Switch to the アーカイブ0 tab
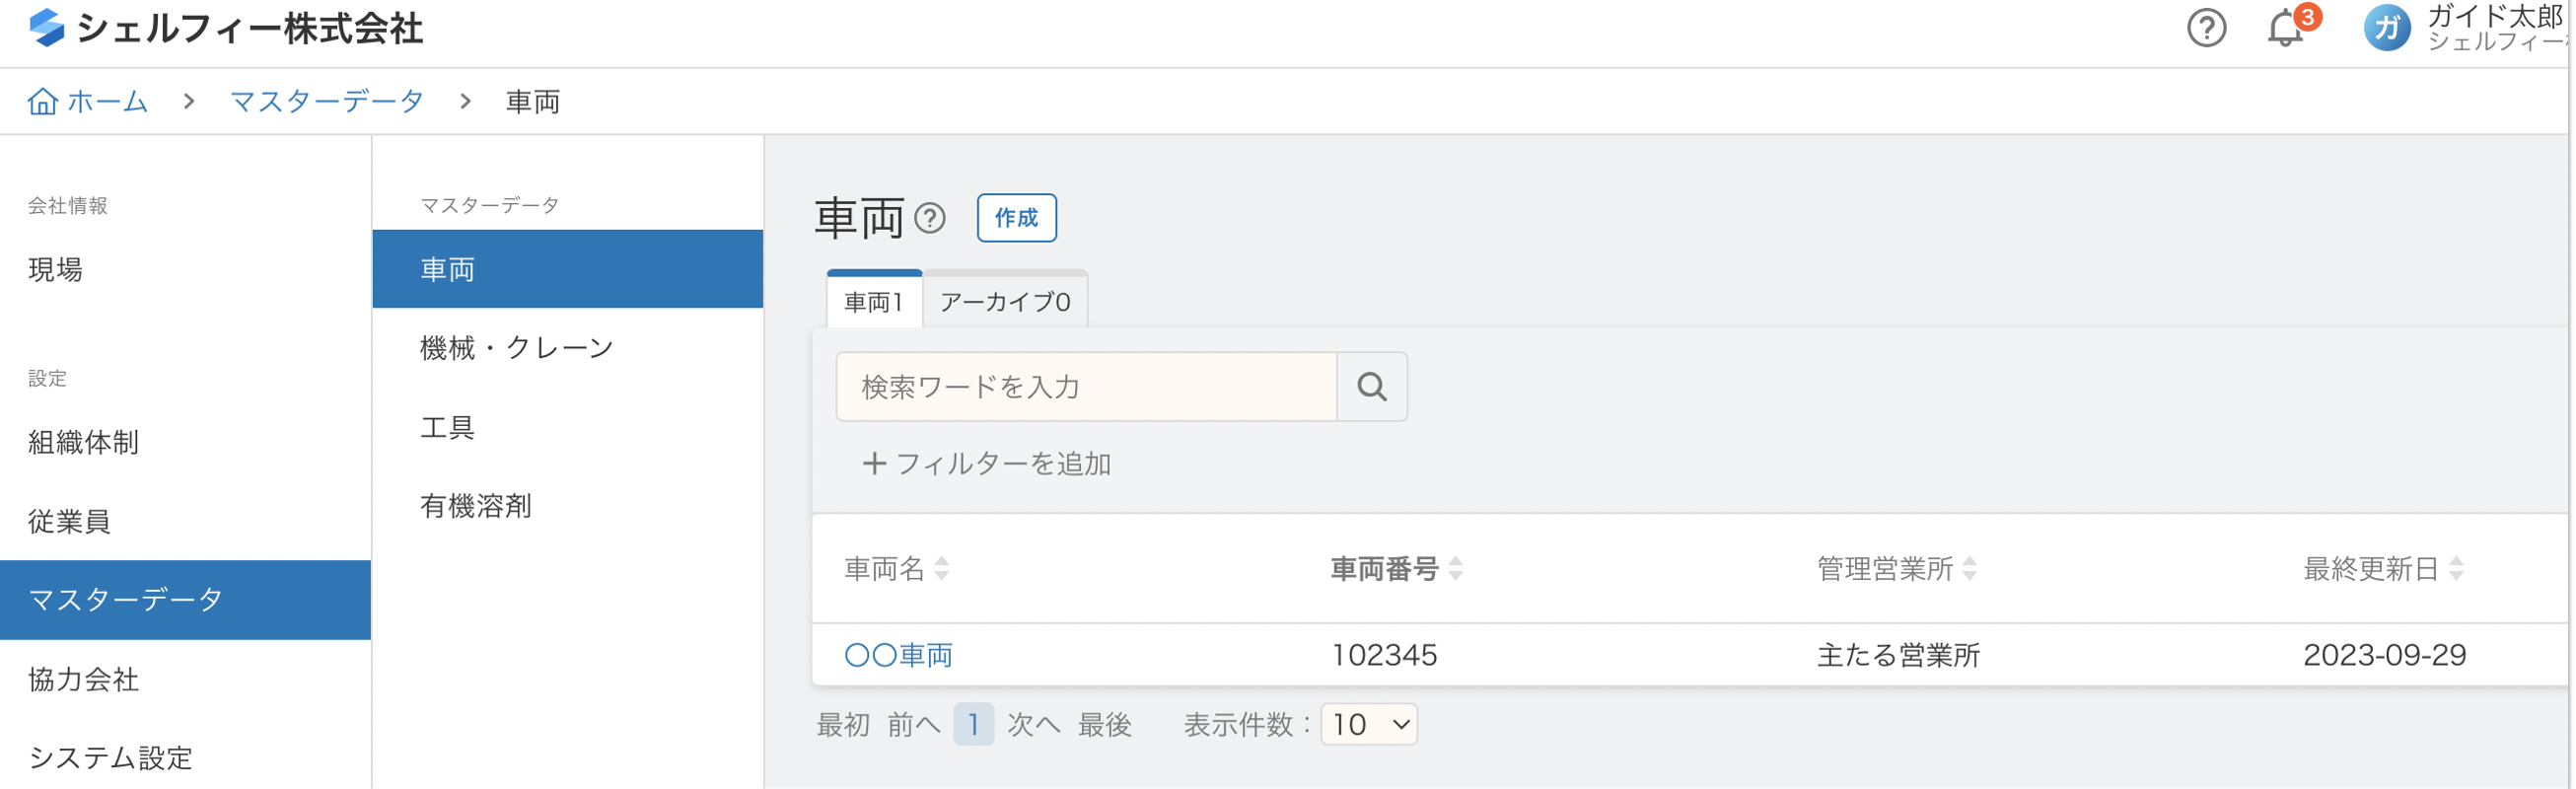Viewport: 2576px width, 789px height. (1005, 301)
